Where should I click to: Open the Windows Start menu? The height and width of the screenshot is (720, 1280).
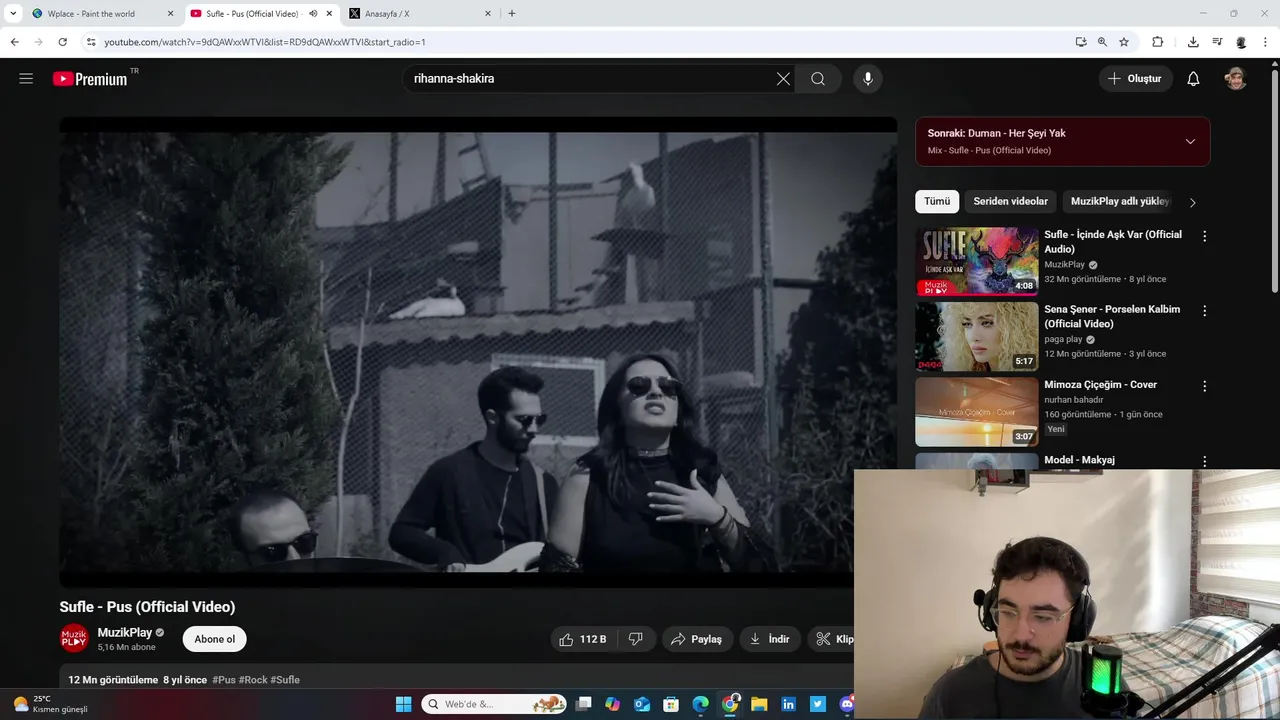pos(403,704)
